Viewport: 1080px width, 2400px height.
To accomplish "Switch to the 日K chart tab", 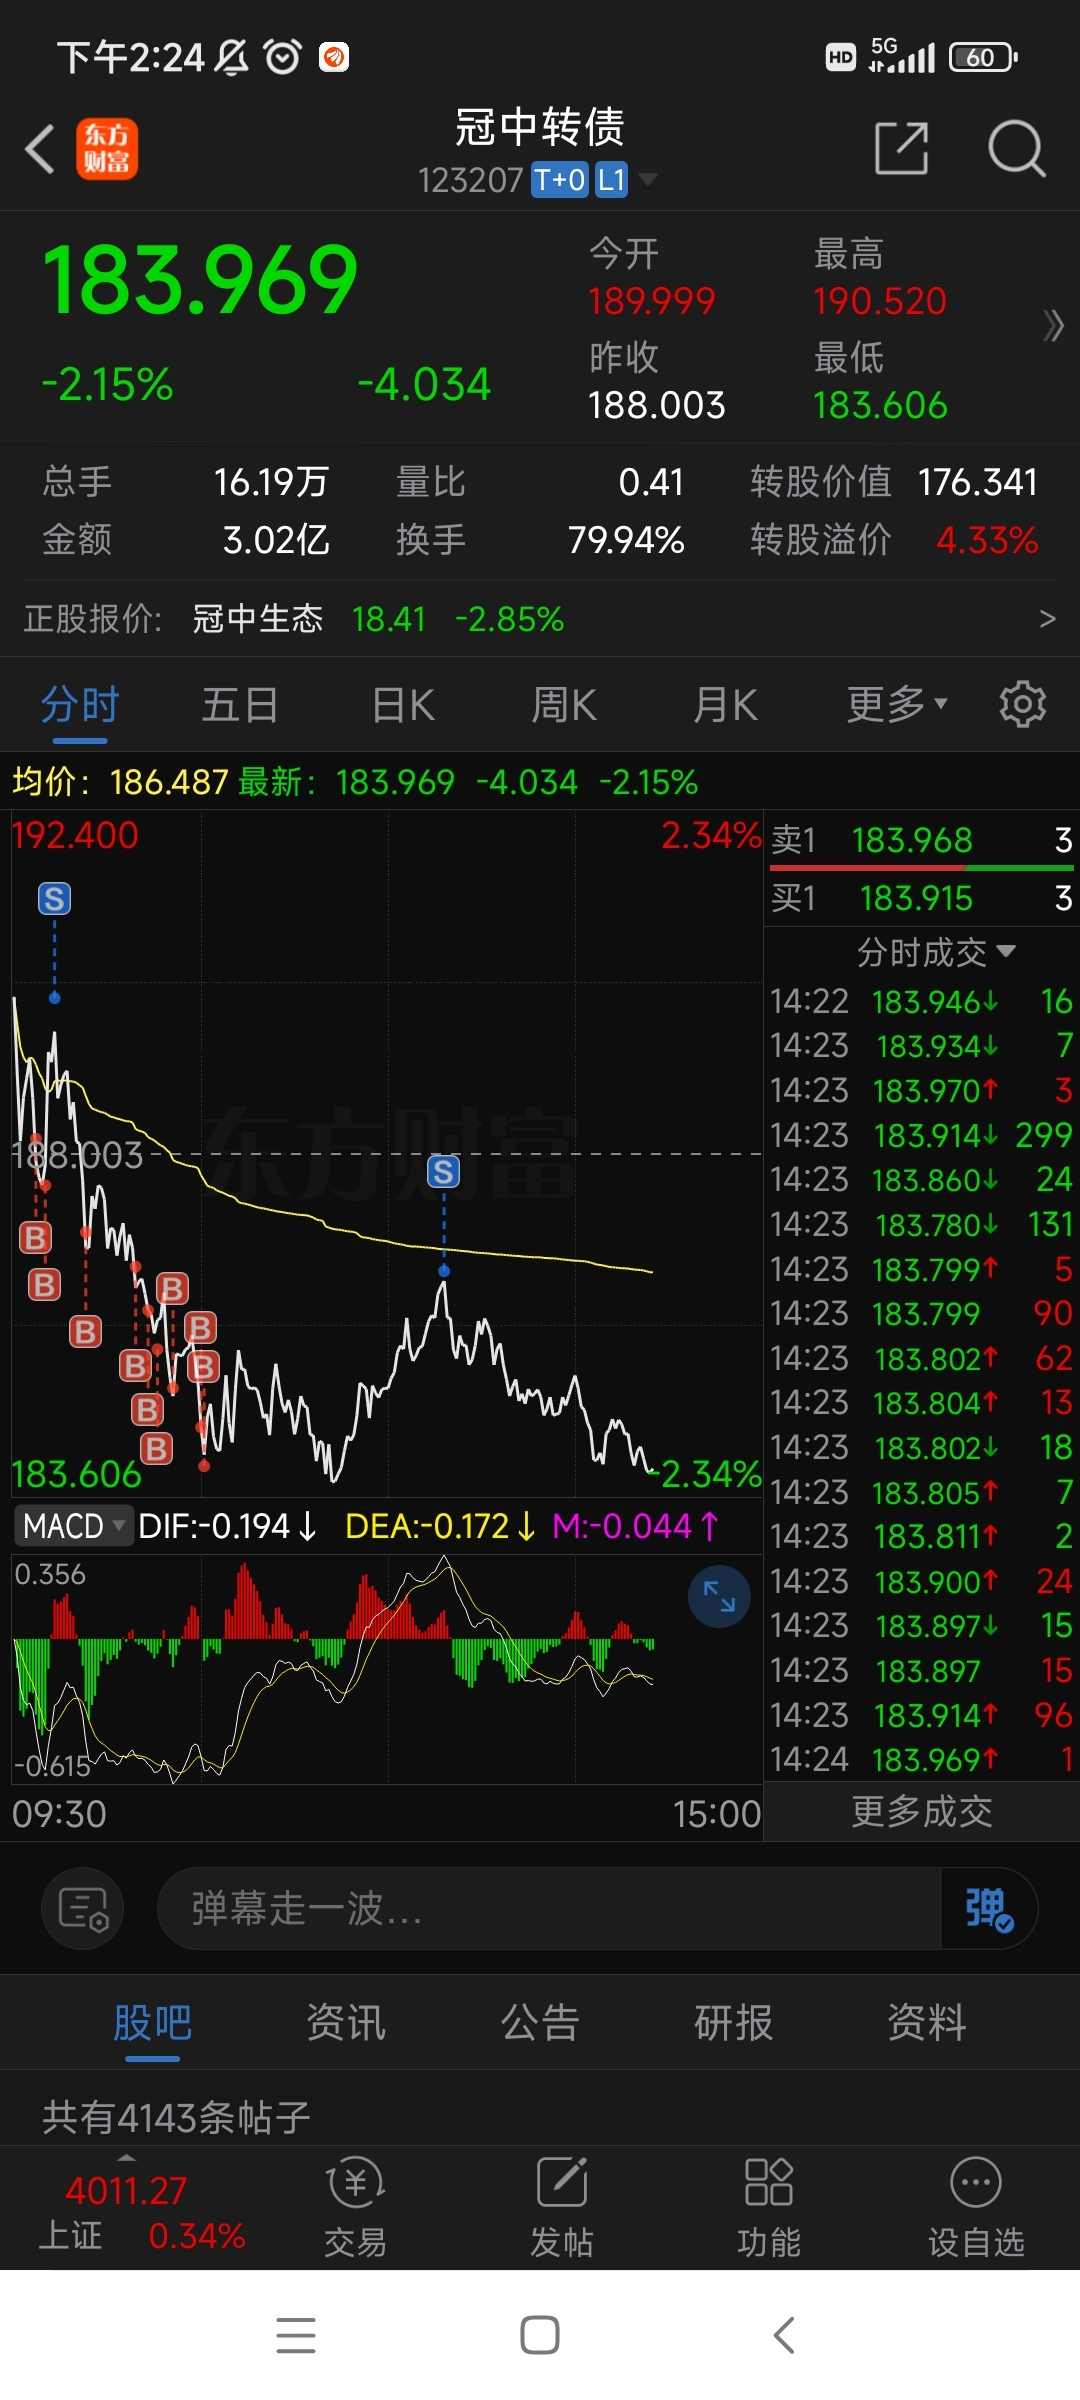I will pyautogui.click(x=403, y=704).
